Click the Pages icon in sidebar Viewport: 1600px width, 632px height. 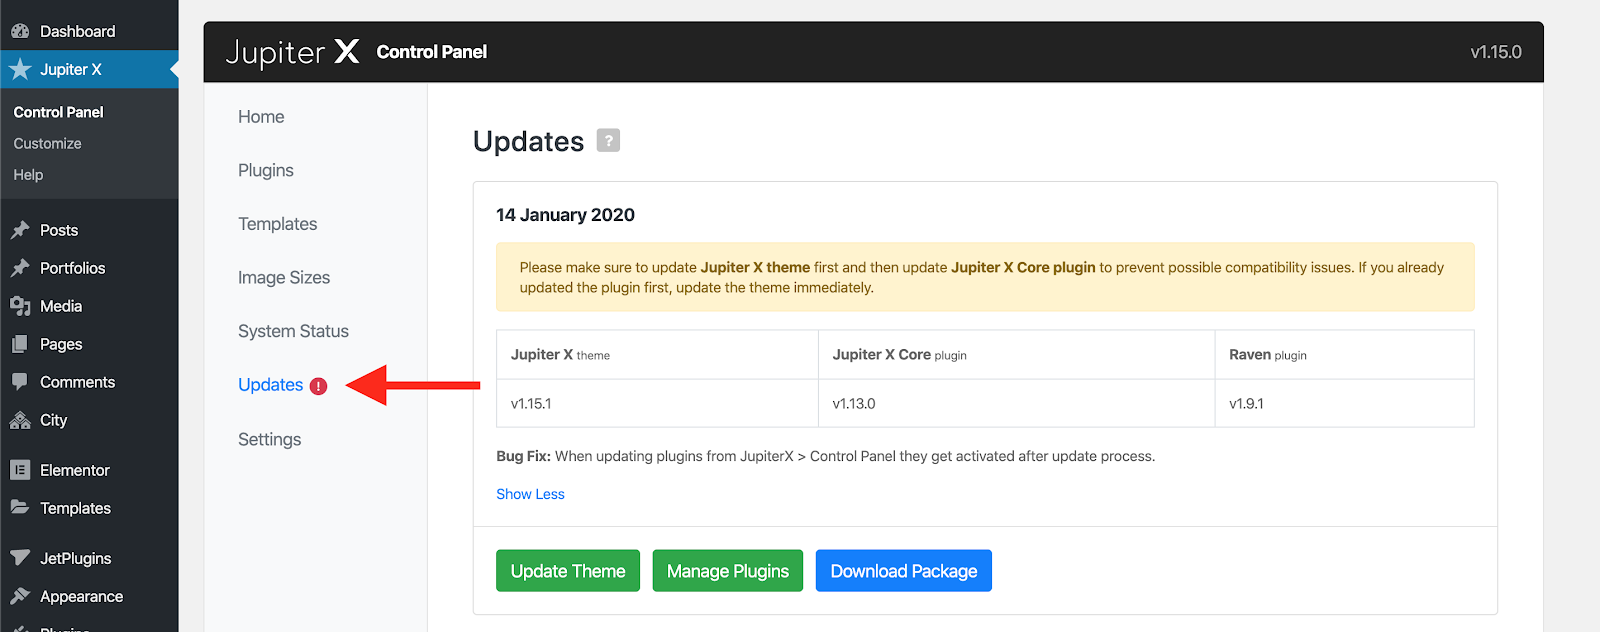[20, 344]
